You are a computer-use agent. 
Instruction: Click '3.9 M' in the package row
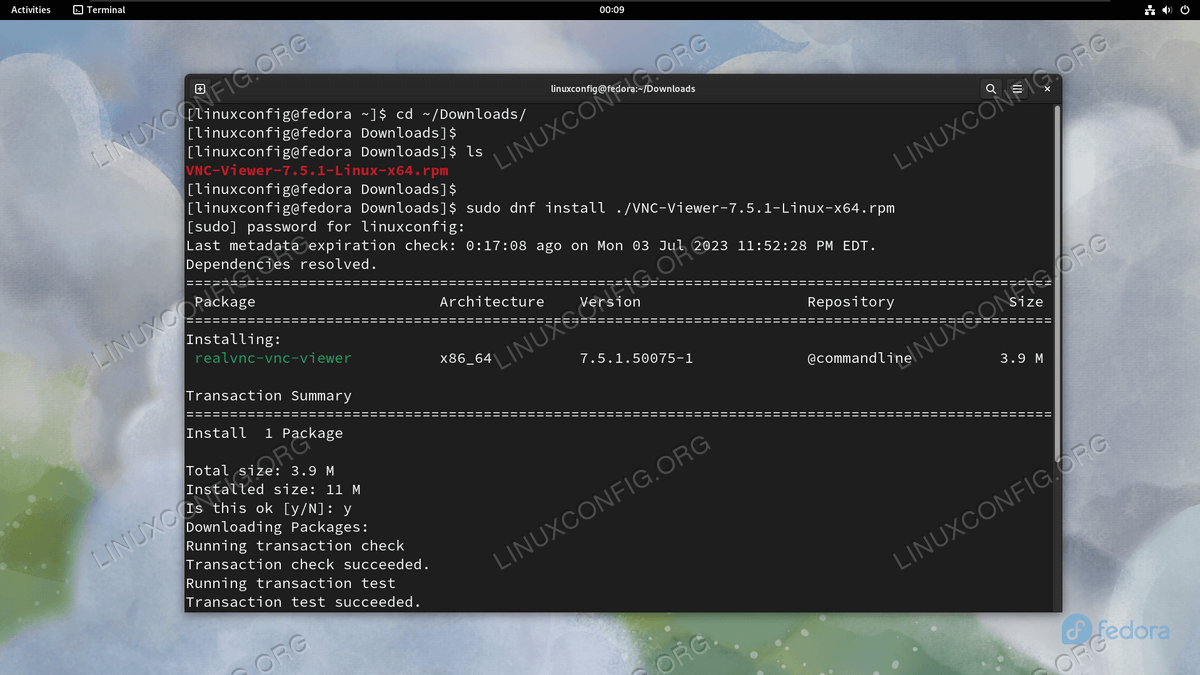pyautogui.click(x=1022, y=358)
